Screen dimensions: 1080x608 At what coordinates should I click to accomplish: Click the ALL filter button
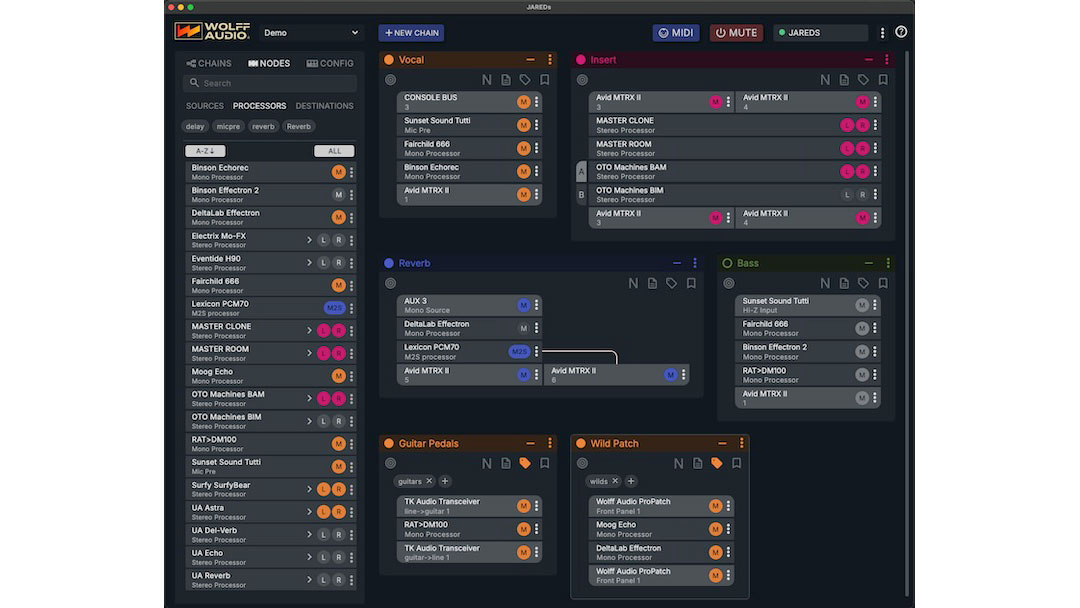[x=334, y=151]
